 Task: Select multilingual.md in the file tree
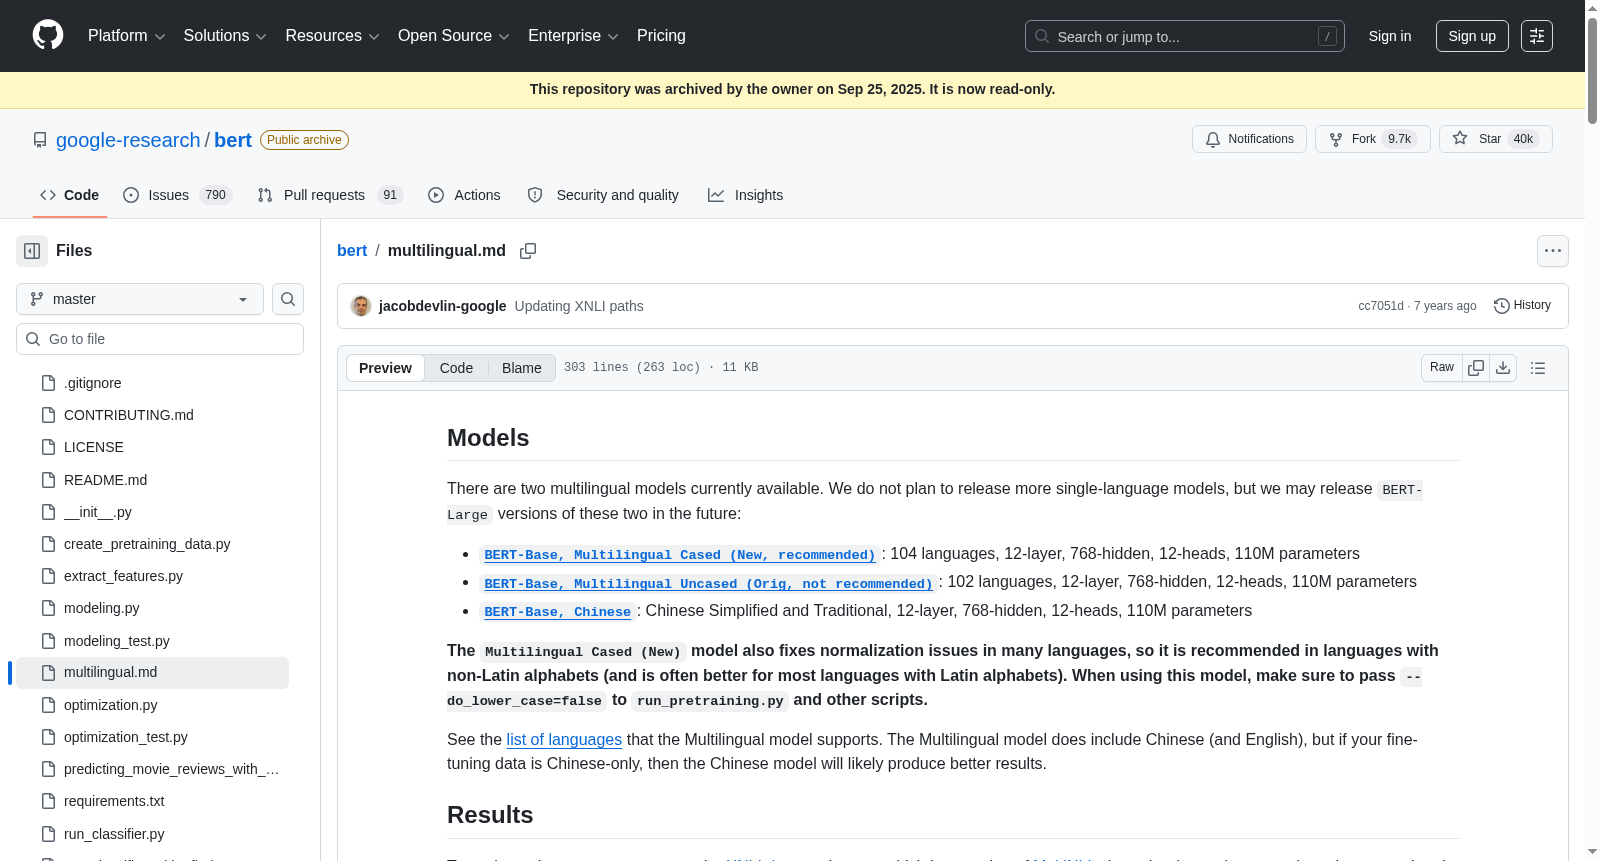pyautogui.click(x=152, y=673)
